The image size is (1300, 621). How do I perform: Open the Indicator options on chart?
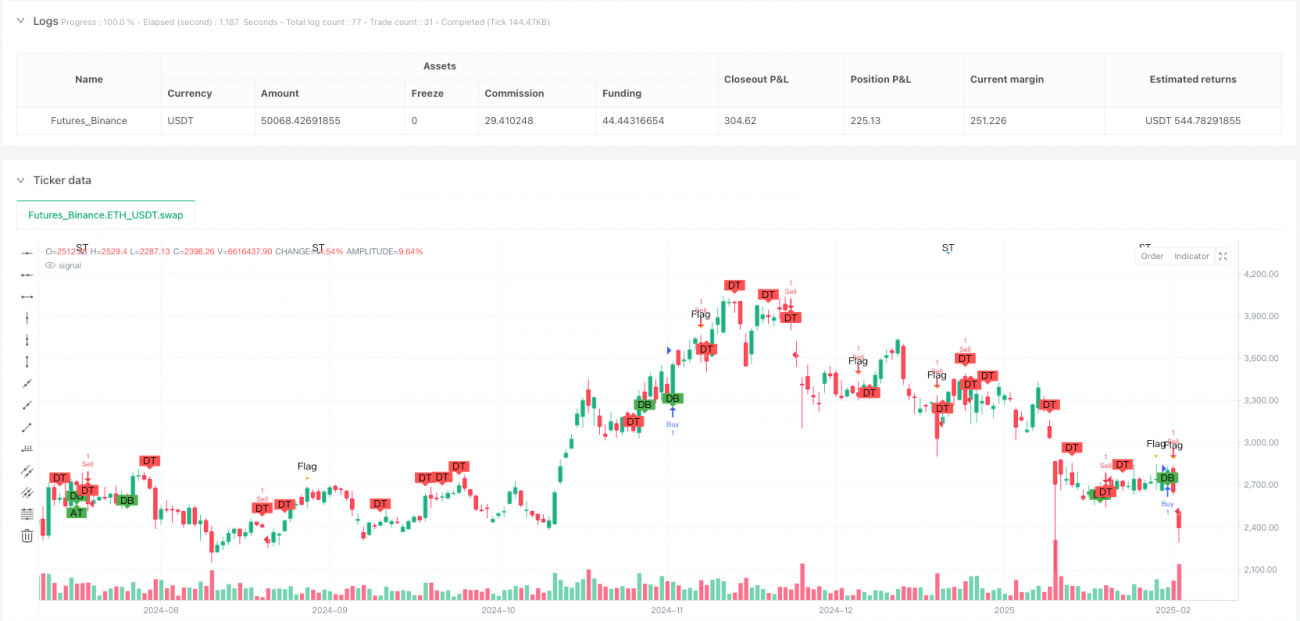click(x=1191, y=256)
